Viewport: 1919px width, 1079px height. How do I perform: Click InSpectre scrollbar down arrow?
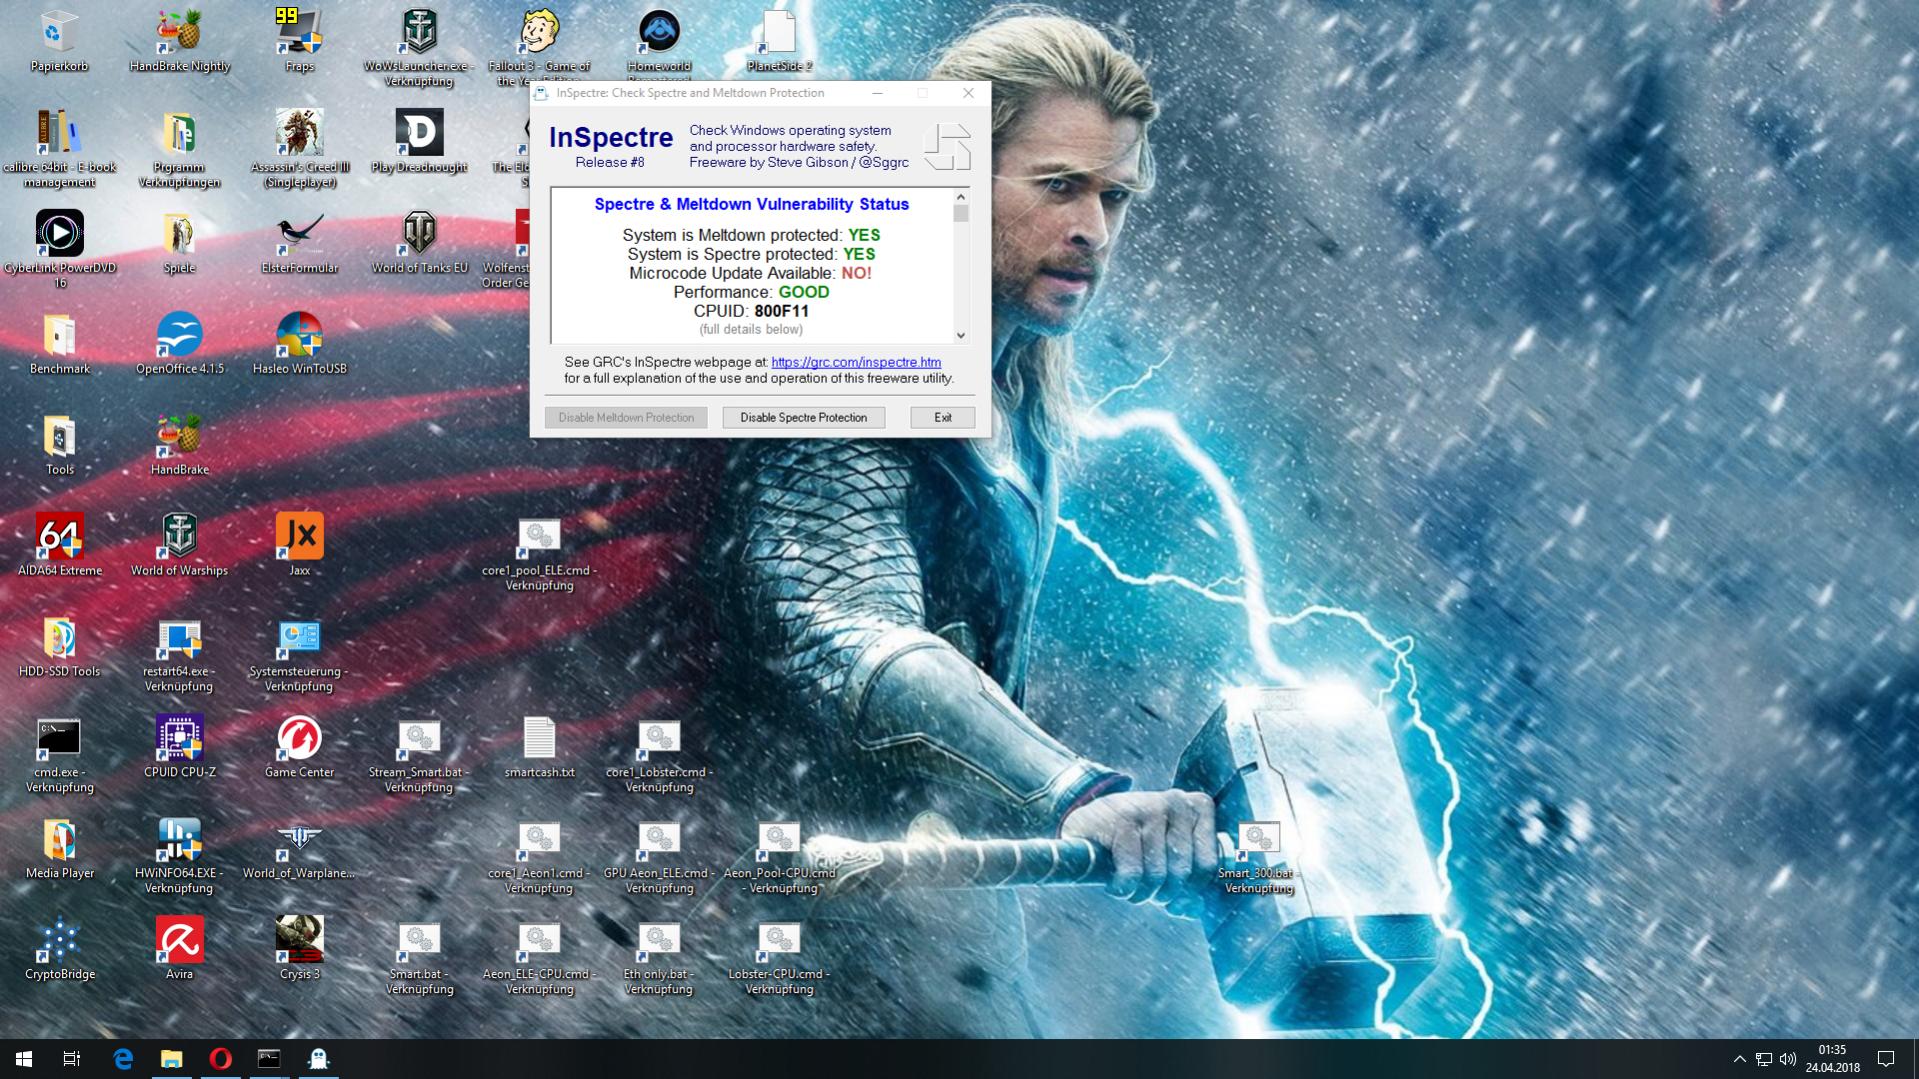pos(961,336)
